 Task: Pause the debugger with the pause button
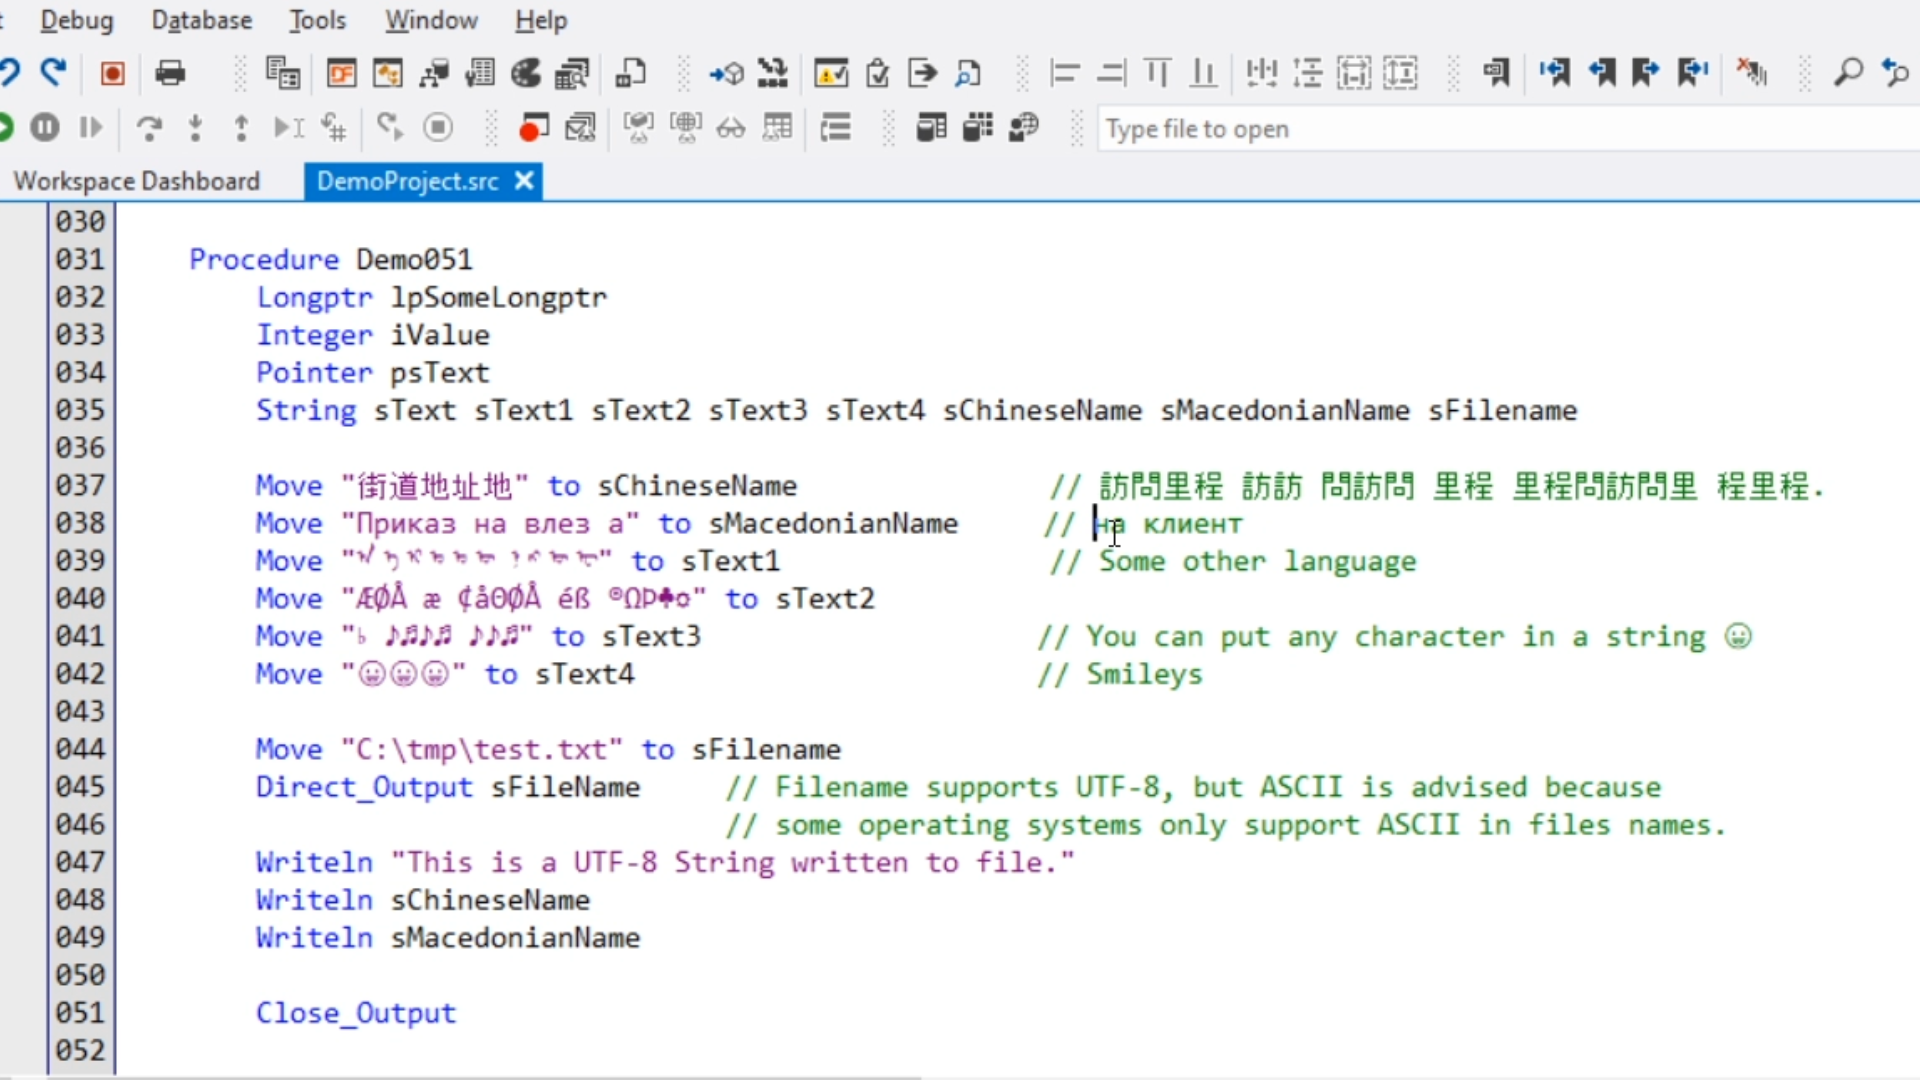(x=44, y=127)
